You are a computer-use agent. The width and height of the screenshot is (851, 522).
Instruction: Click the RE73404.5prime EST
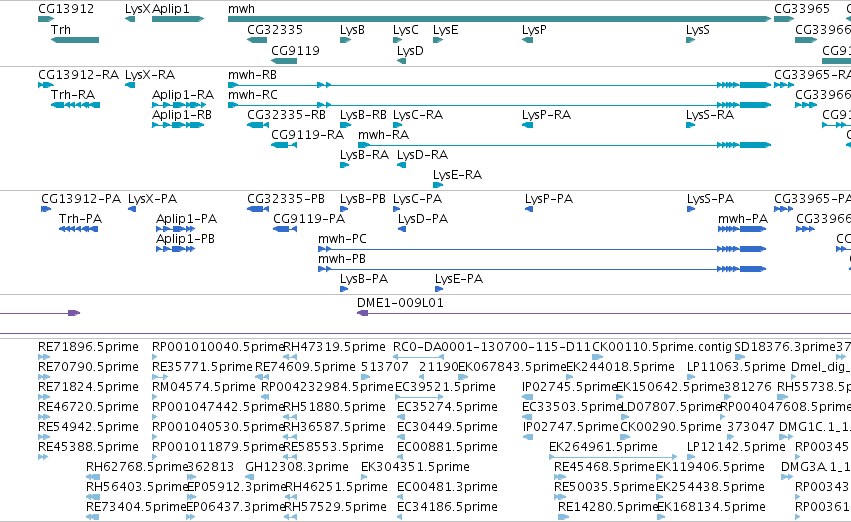point(93,517)
